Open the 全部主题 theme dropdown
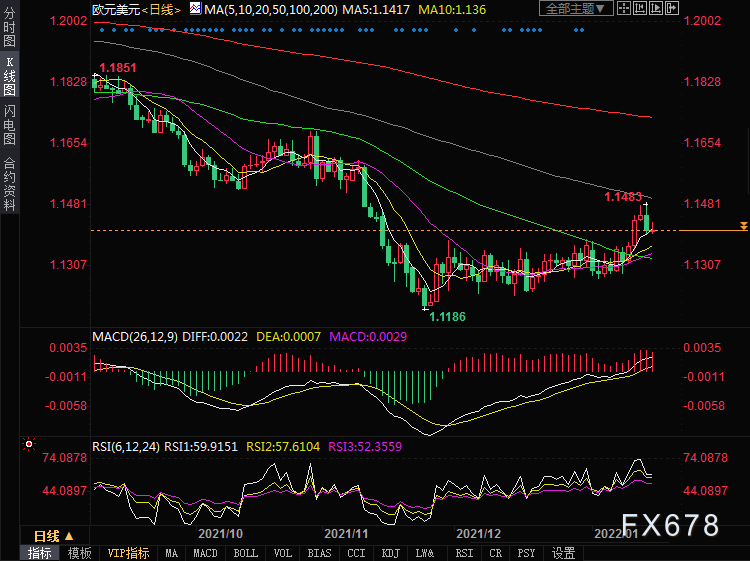This screenshot has width=750, height=561. pos(576,8)
